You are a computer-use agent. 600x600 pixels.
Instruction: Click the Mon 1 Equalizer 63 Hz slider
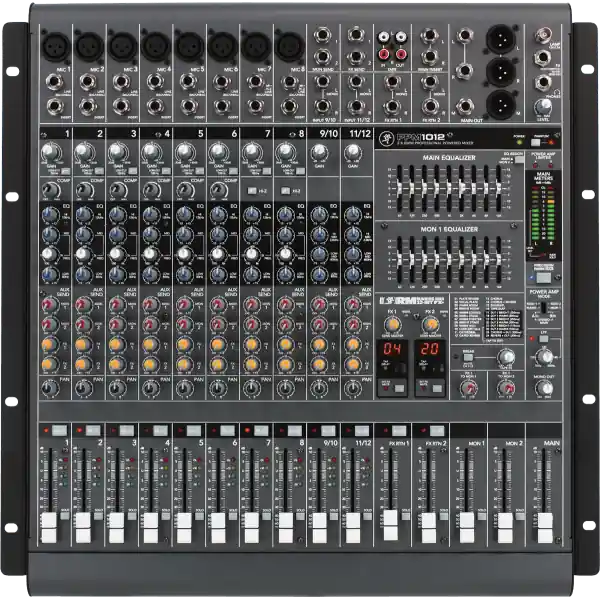[x=400, y=259]
